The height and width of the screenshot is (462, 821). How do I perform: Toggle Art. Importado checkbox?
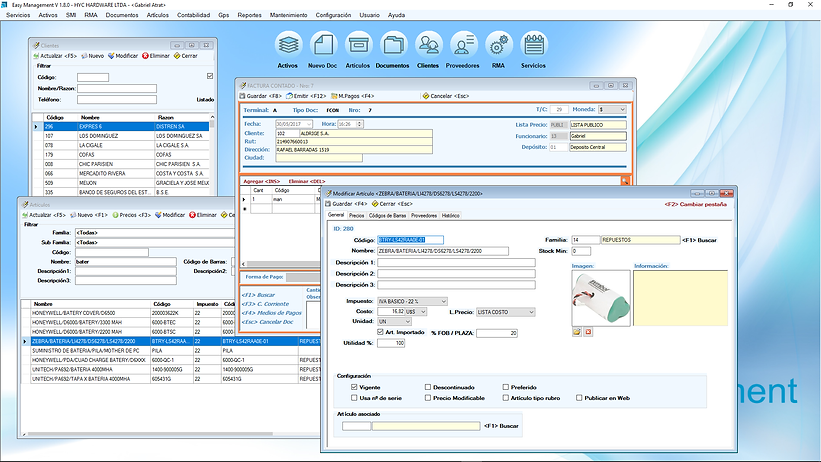tap(380, 332)
